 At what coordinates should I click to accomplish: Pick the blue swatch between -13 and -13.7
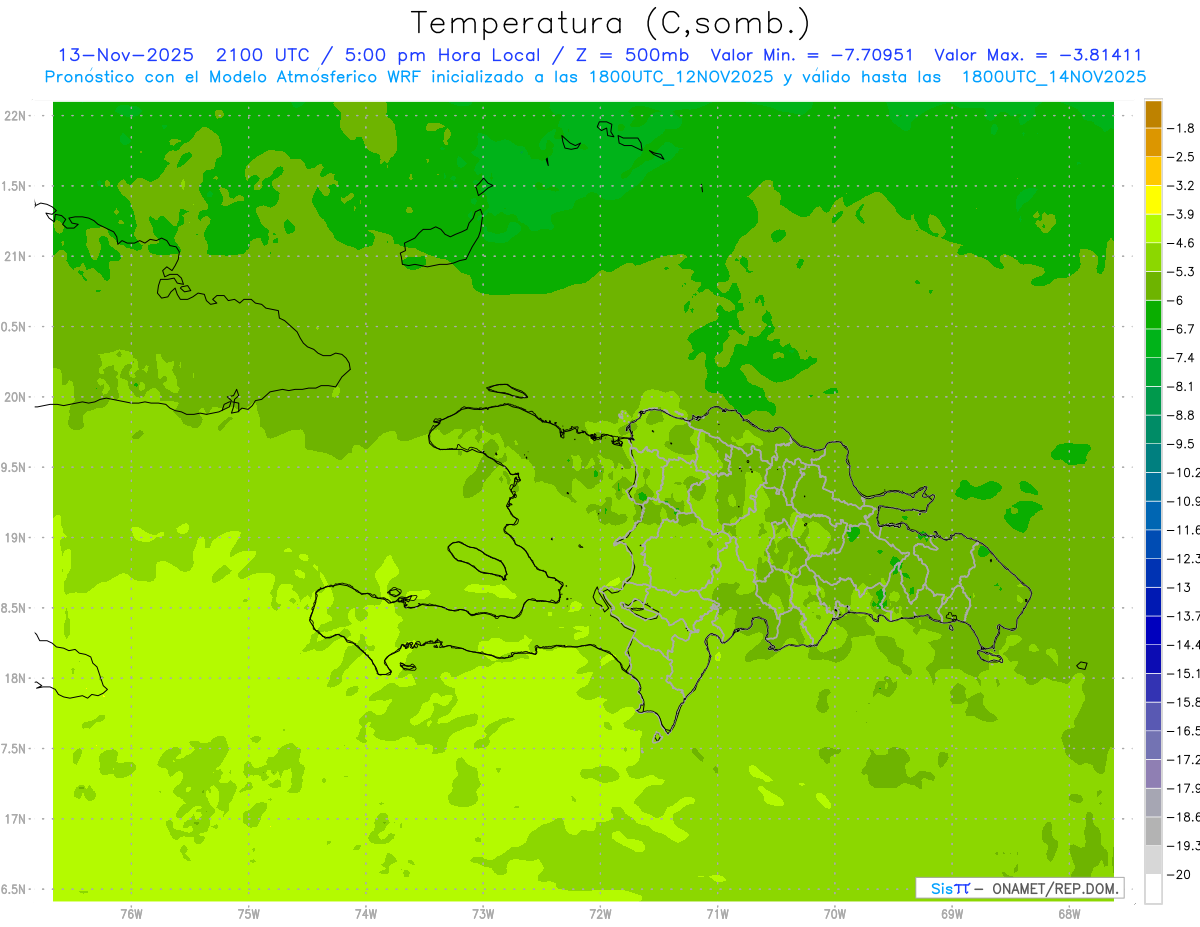1153,602
